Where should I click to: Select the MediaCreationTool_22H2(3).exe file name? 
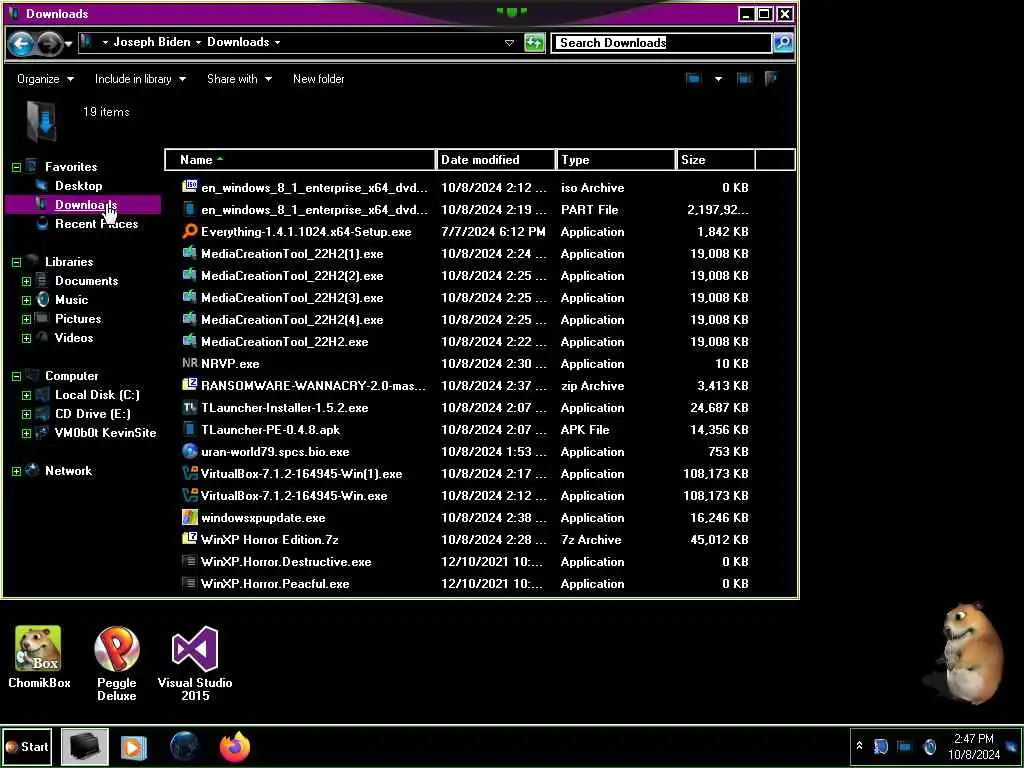(292, 298)
